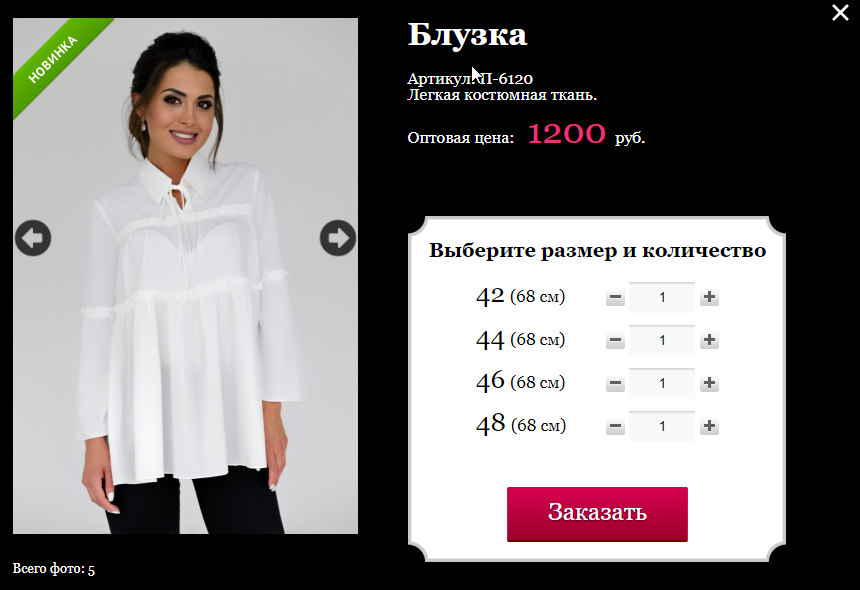Image resolution: width=860 pixels, height=590 pixels.
Task: Increase quantity for size 48
Action: tap(709, 426)
